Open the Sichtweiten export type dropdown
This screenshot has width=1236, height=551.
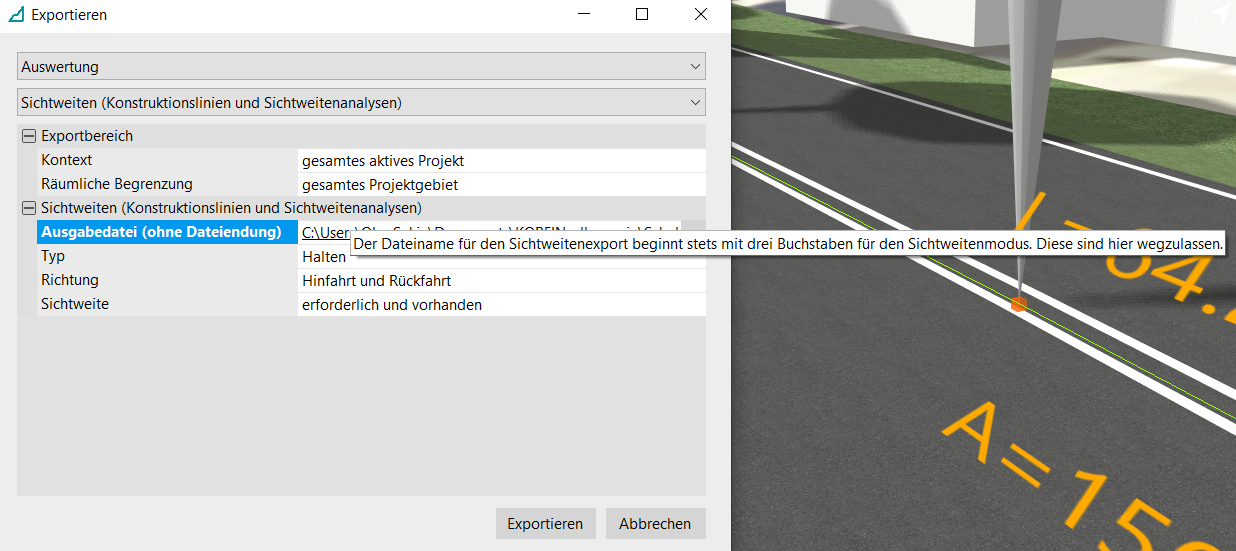click(361, 103)
